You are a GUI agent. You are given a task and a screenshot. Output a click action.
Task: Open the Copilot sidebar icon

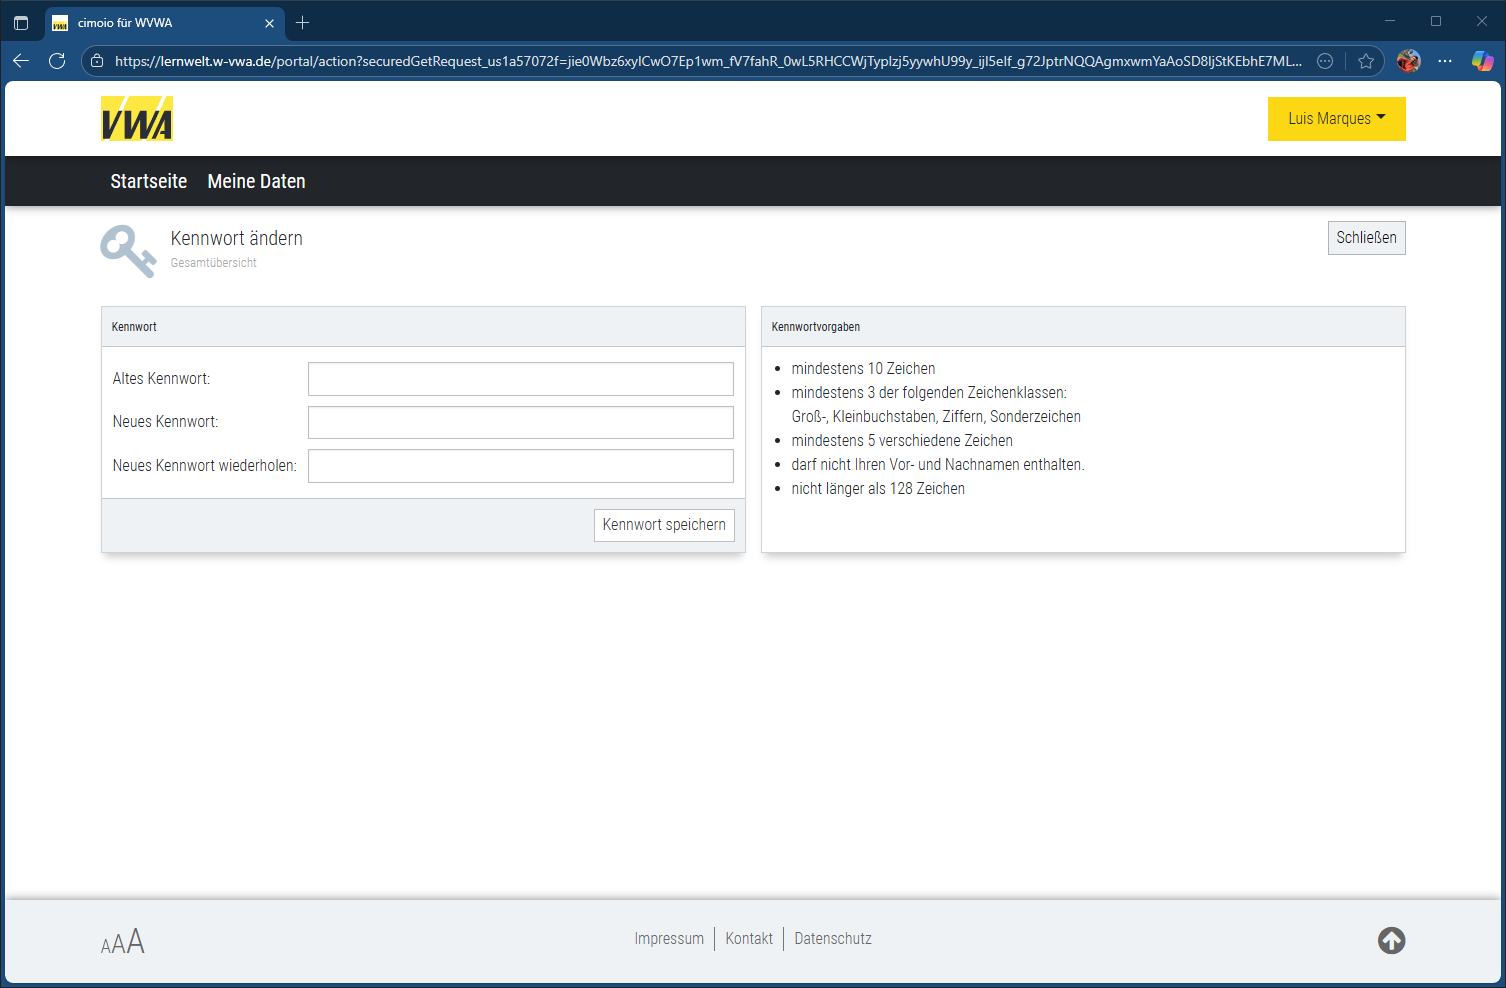click(x=1482, y=61)
